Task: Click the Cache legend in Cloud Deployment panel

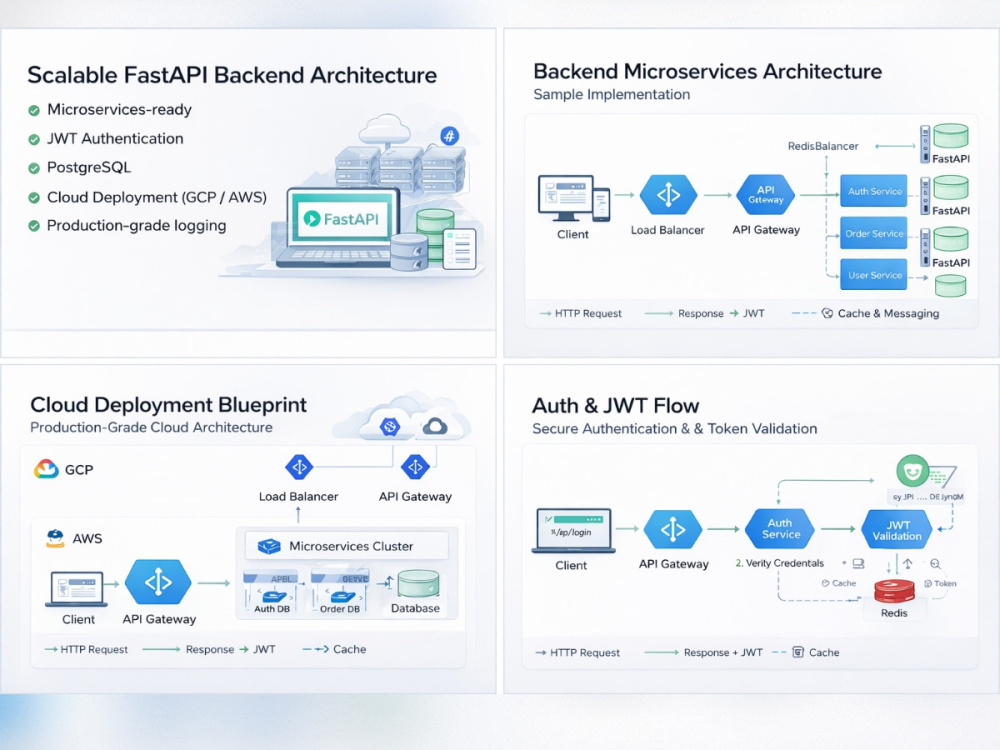Action: tap(334, 649)
